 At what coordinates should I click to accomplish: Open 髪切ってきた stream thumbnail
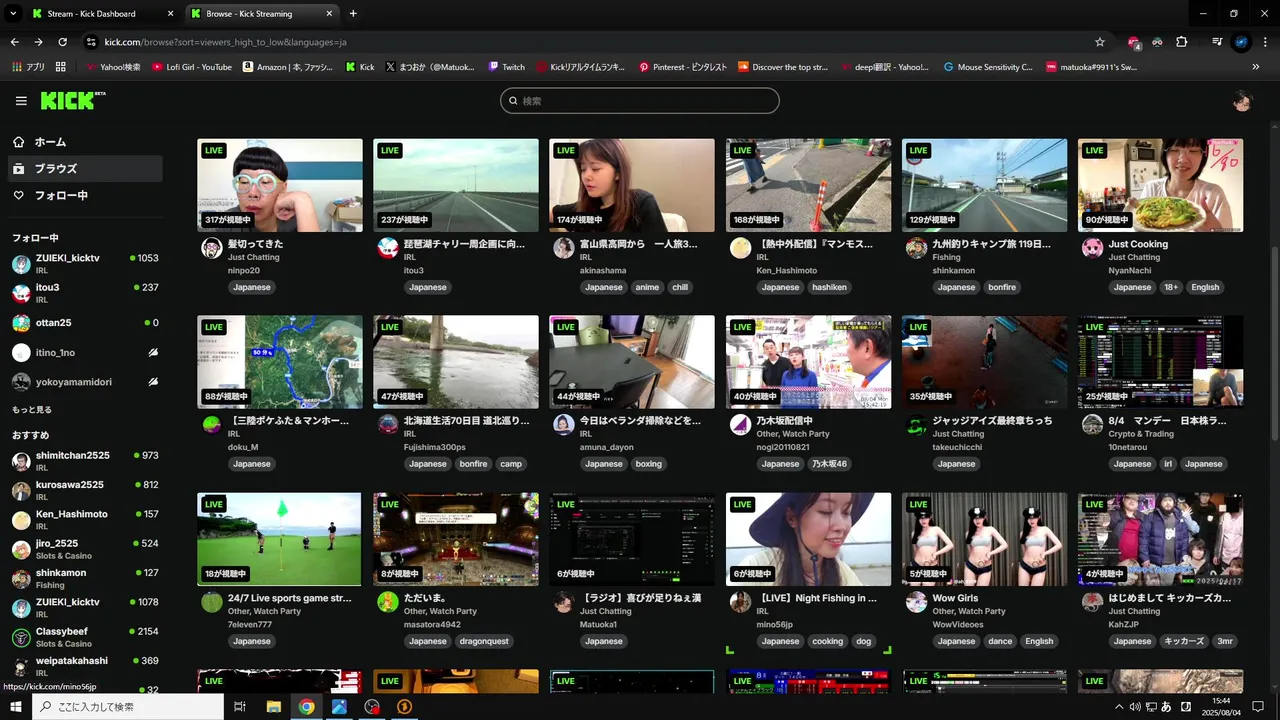pos(280,185)
